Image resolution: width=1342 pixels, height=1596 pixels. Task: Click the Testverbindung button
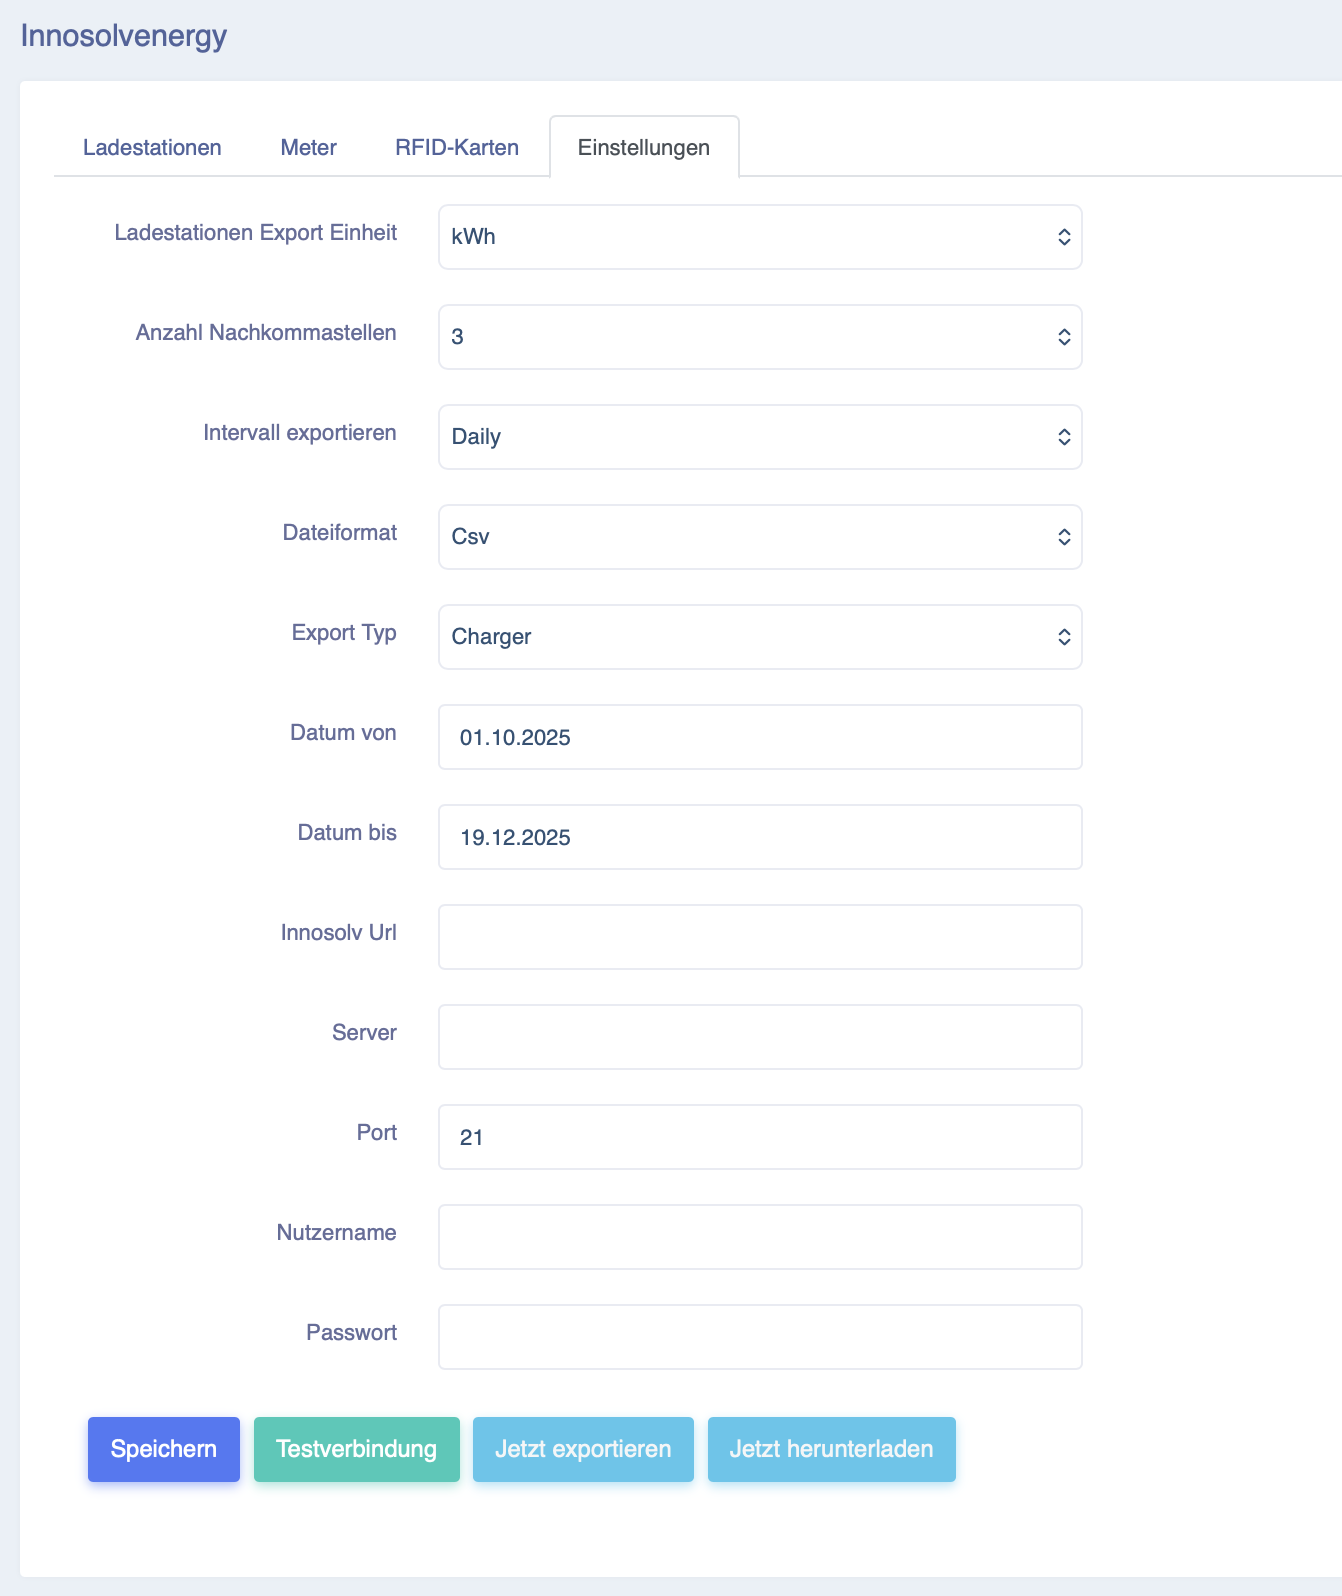pyautogui.click(x=356, y=1449)
